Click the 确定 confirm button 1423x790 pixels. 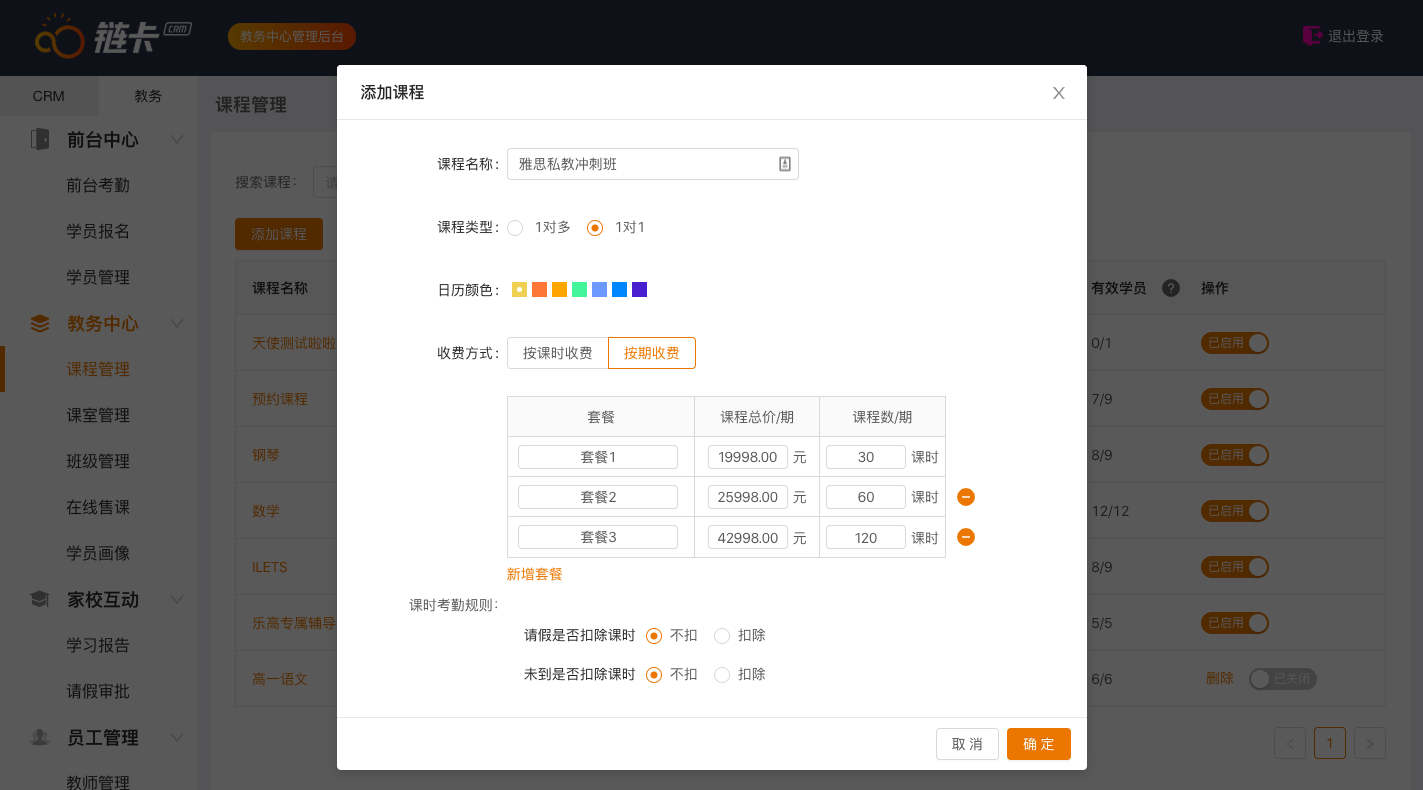1038,744
